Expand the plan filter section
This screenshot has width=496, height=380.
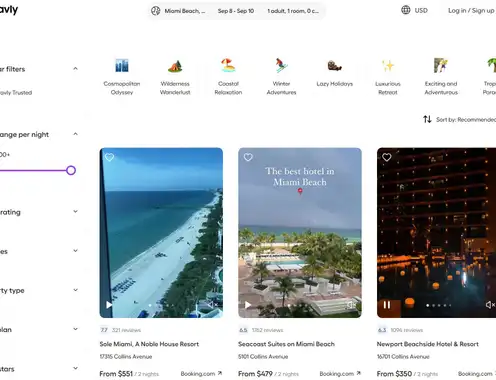(75, 329)
